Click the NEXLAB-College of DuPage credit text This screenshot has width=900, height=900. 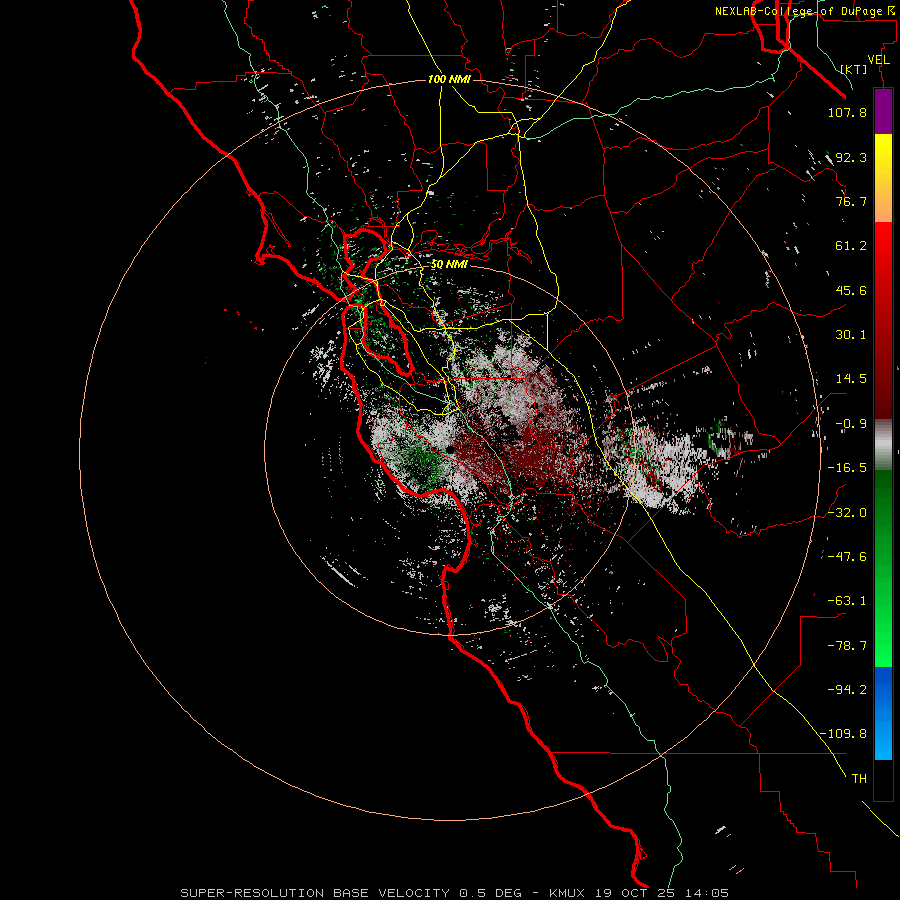tap(798, 11)
